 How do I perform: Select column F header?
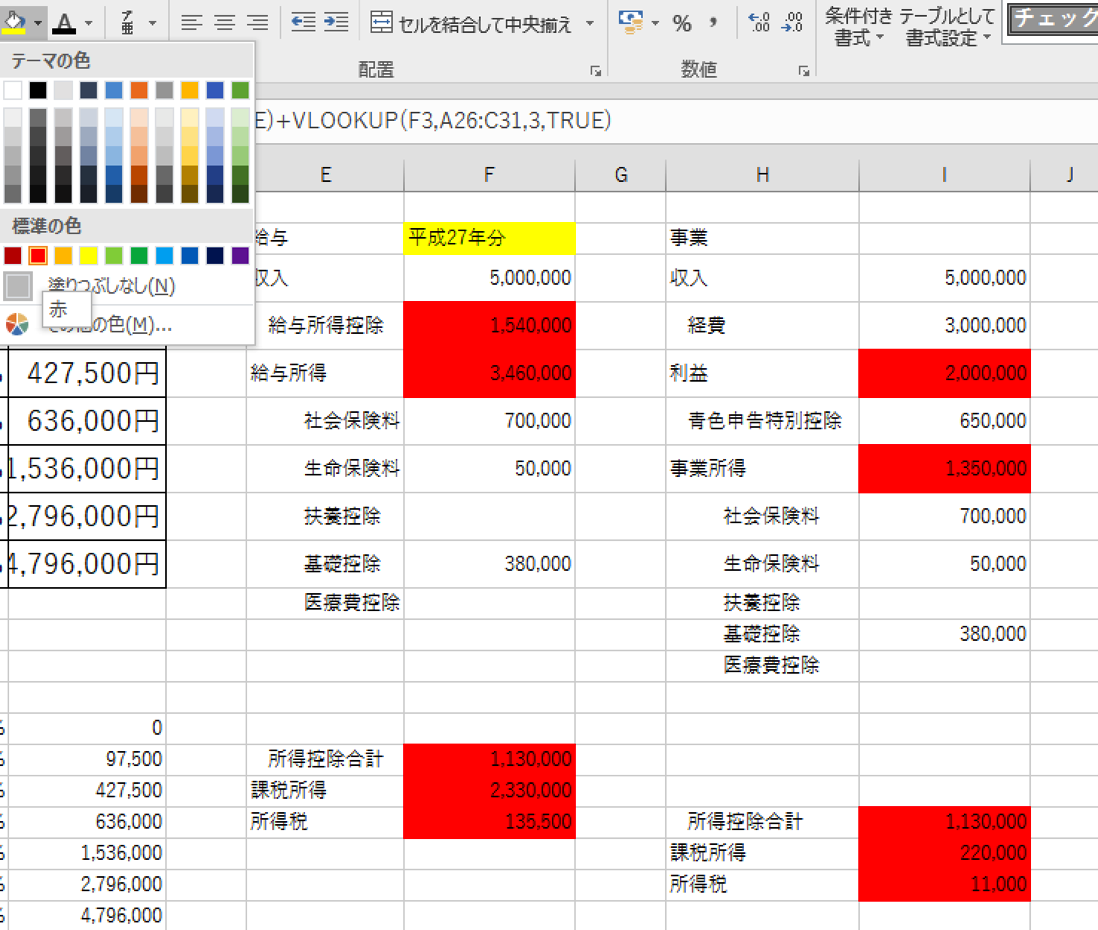coord(489,175)
